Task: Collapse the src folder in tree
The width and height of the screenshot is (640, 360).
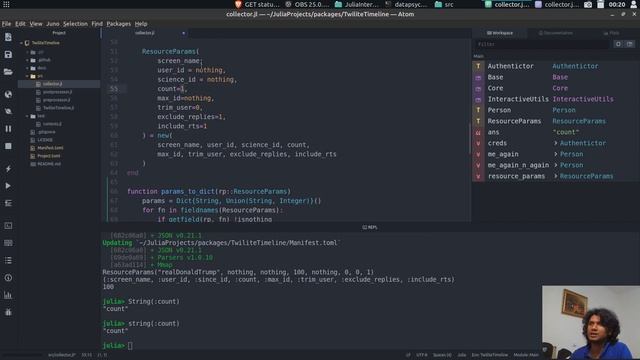Action: 28,76
